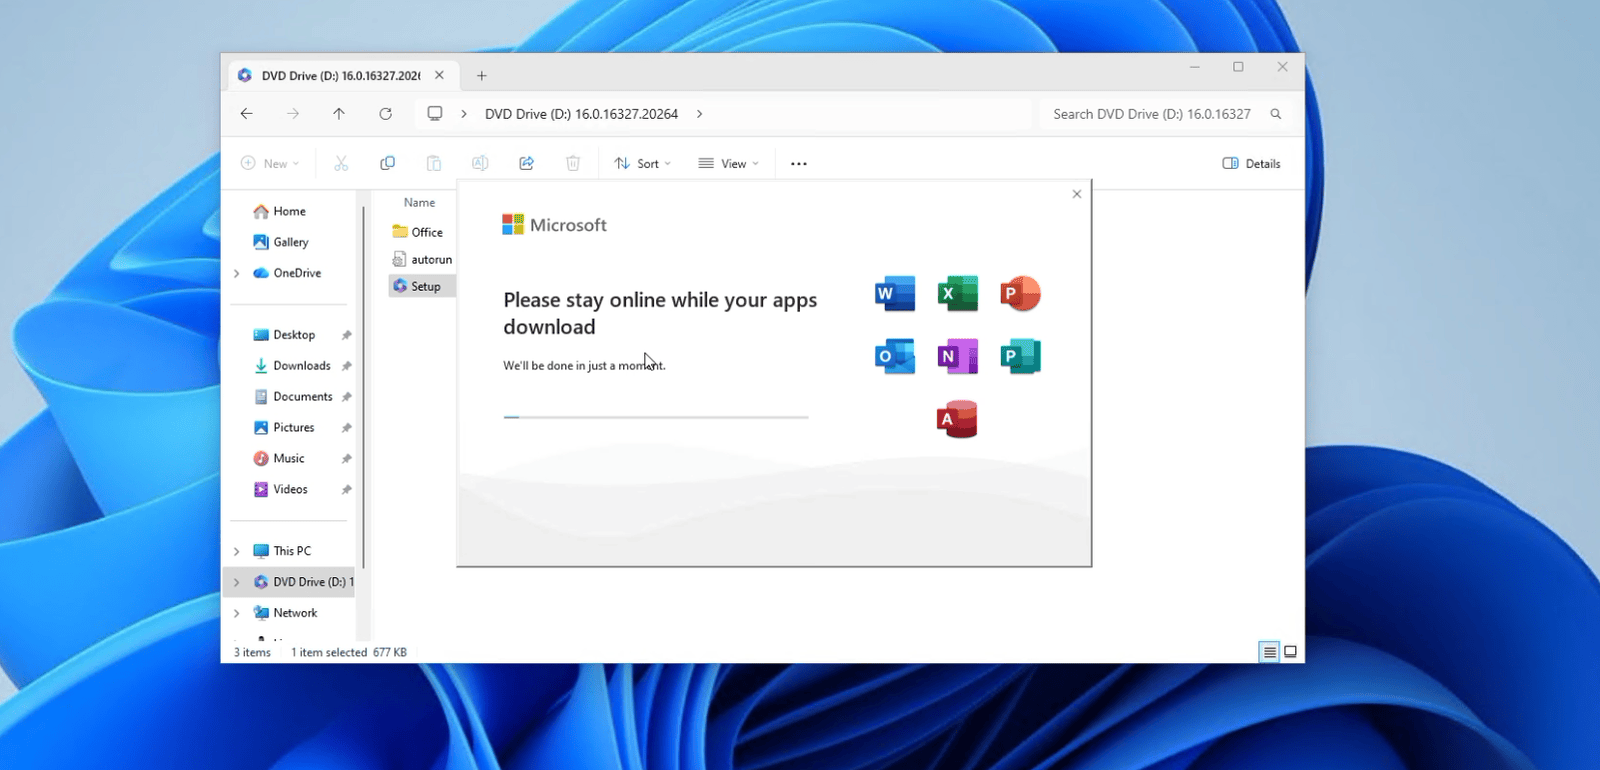
Task: Go up one folder level
Action: pos(339,114)
